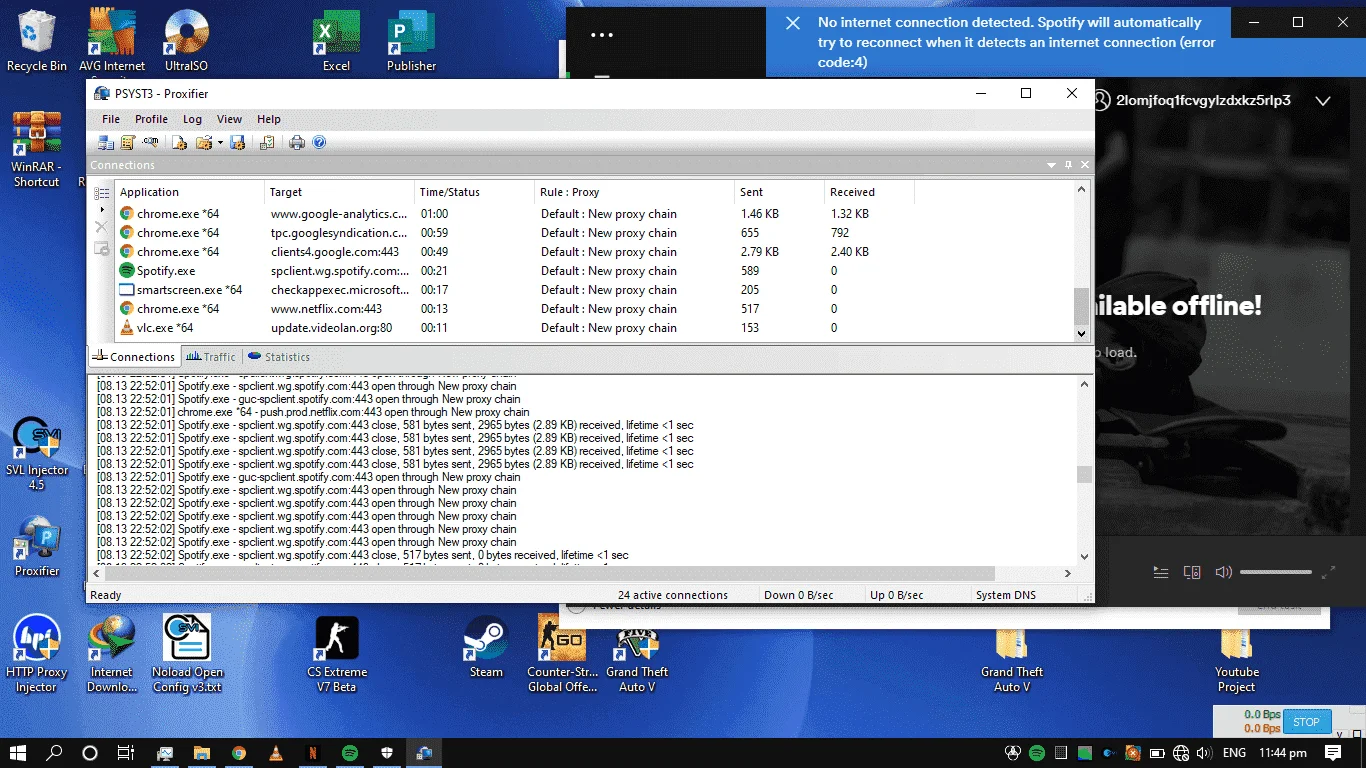Click the blue Help icon in toolbar
The height and width of the screenshot is (768, 1366).
click(319, 143)
